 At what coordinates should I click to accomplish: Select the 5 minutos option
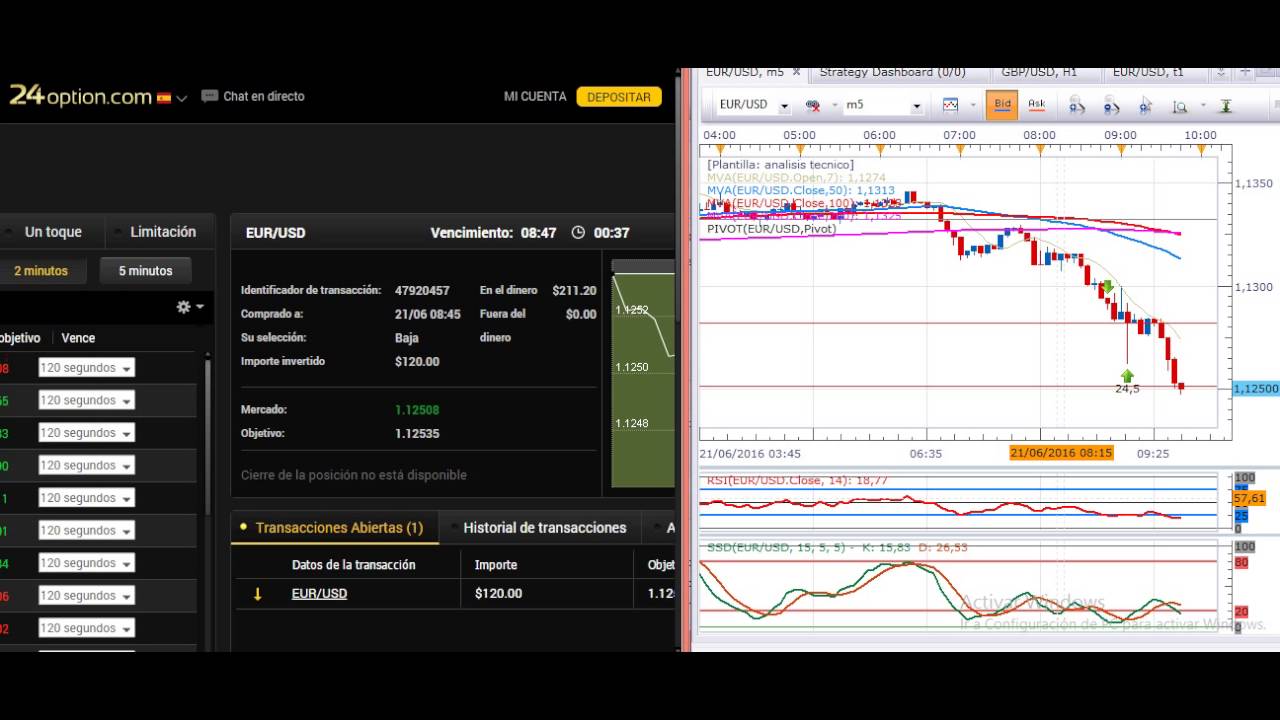tap(145, 271)
